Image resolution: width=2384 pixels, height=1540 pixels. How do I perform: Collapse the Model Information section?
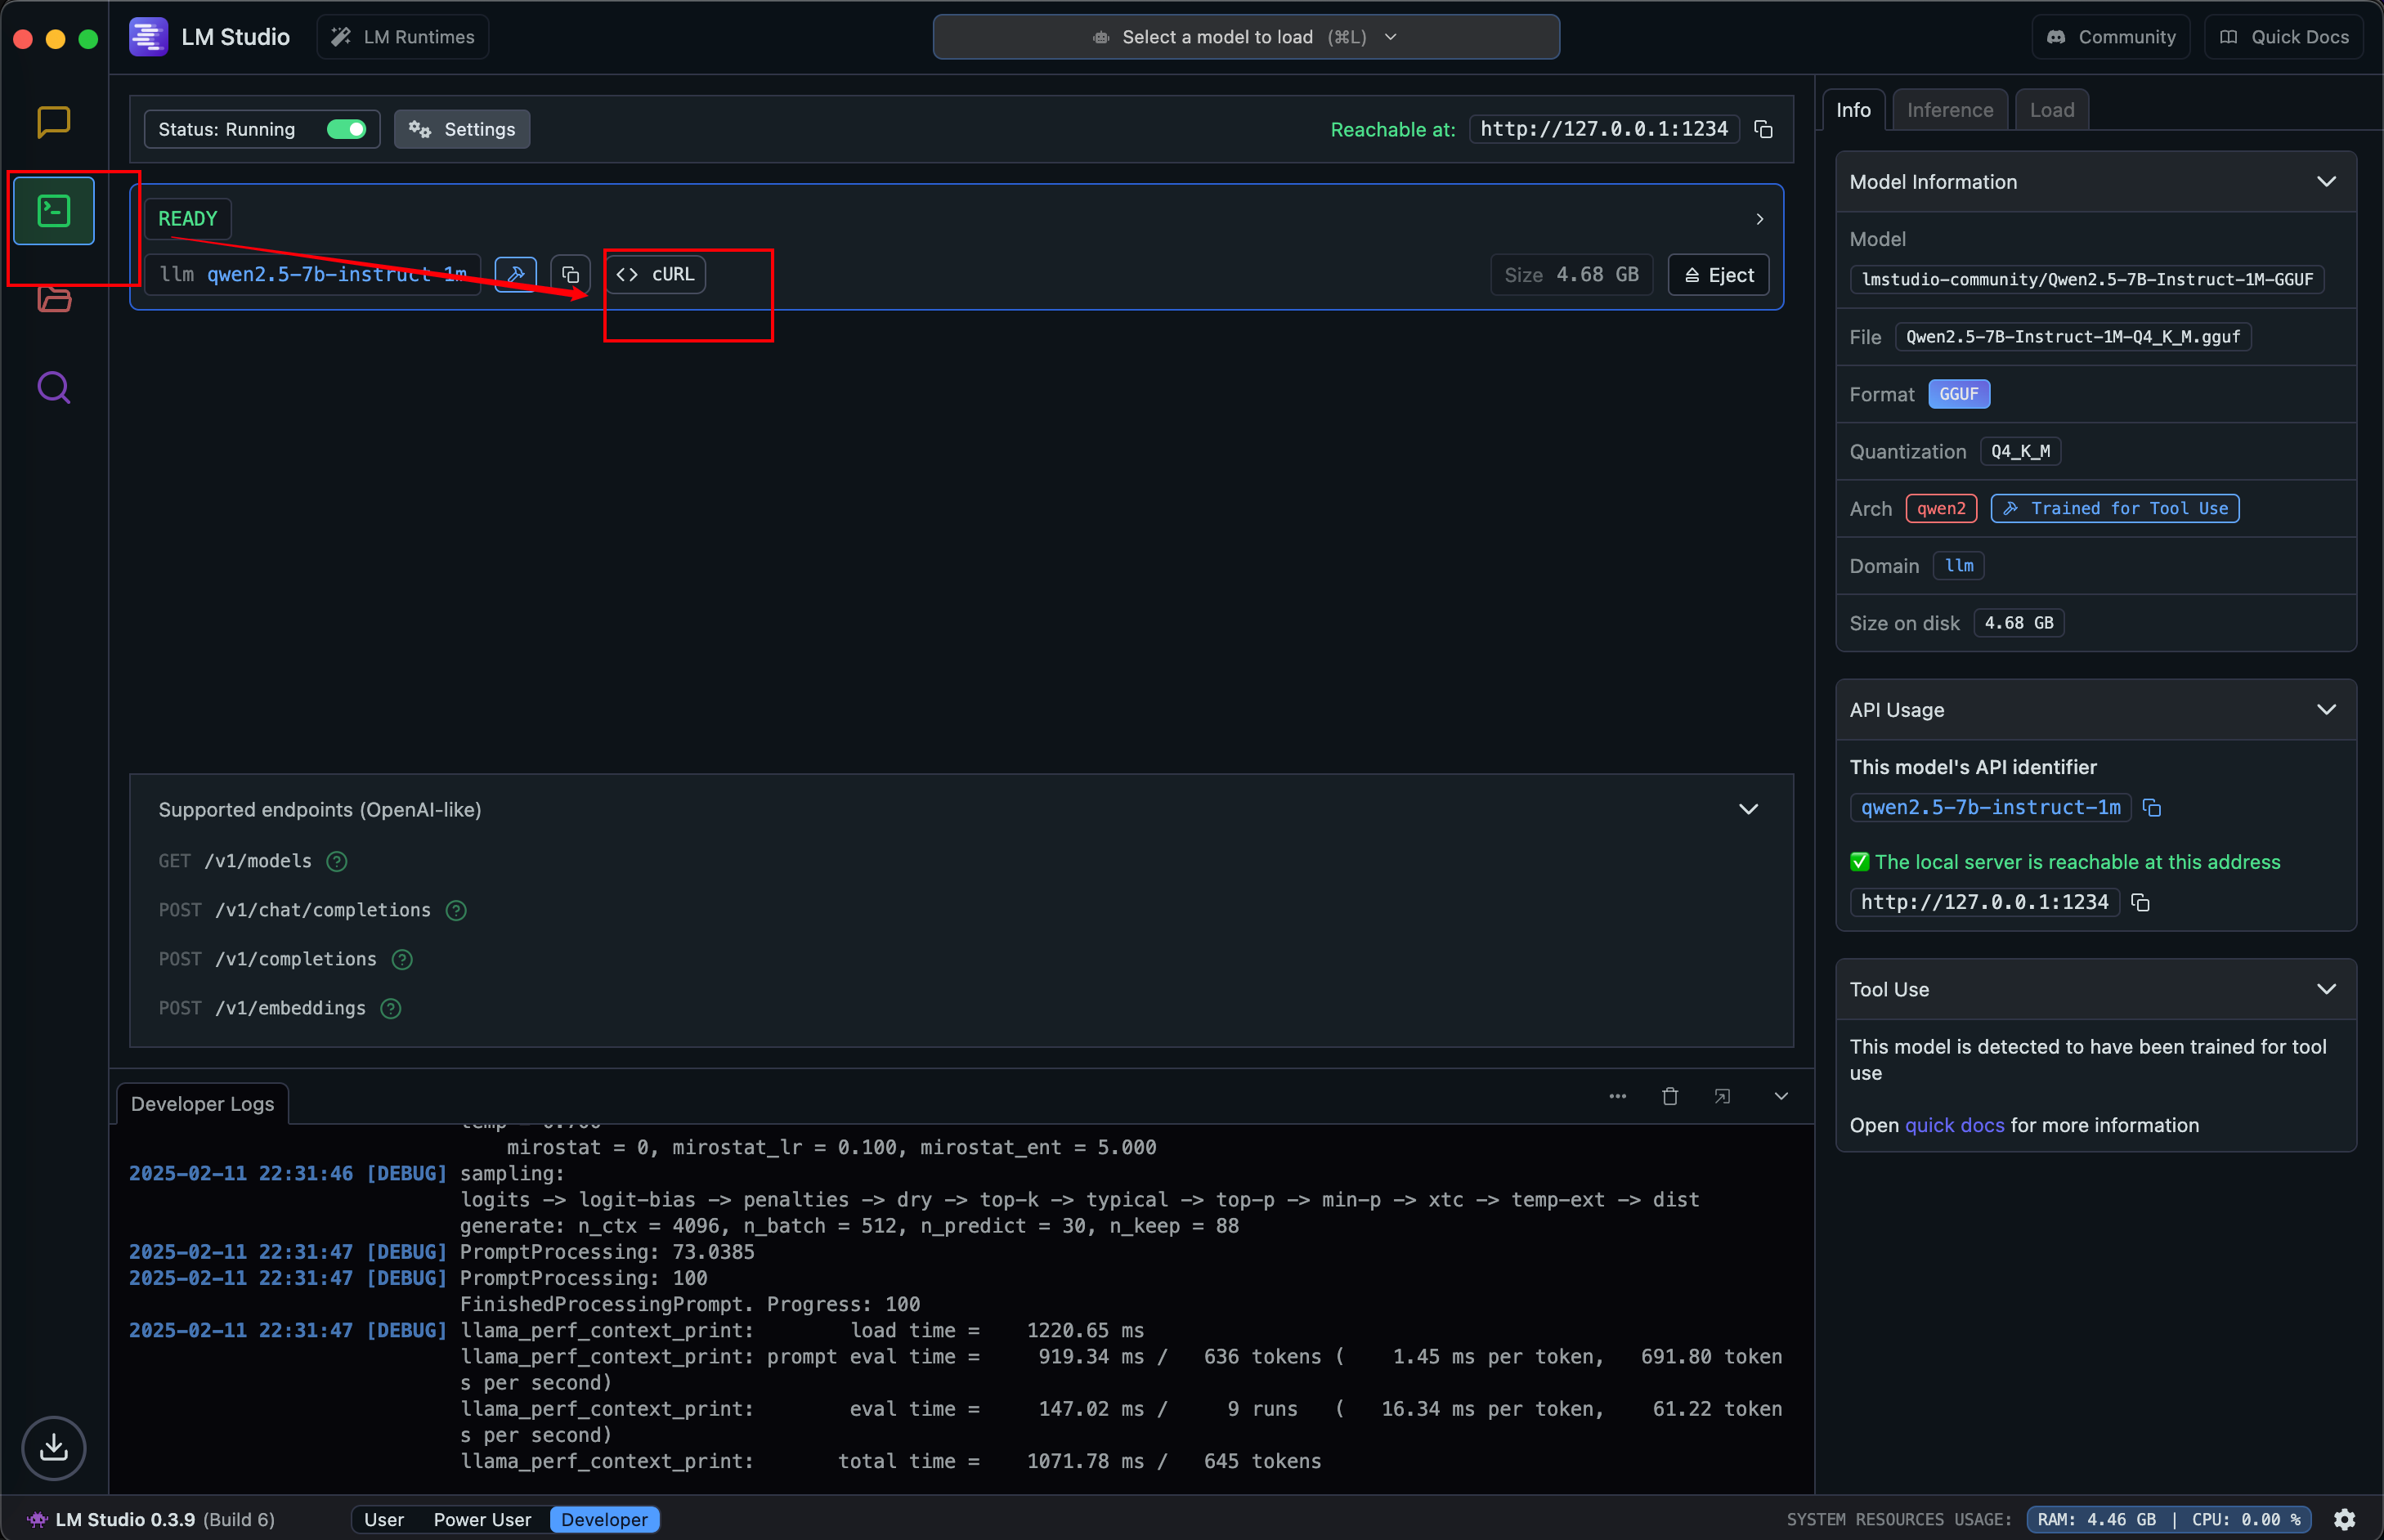pos(2326,181)
